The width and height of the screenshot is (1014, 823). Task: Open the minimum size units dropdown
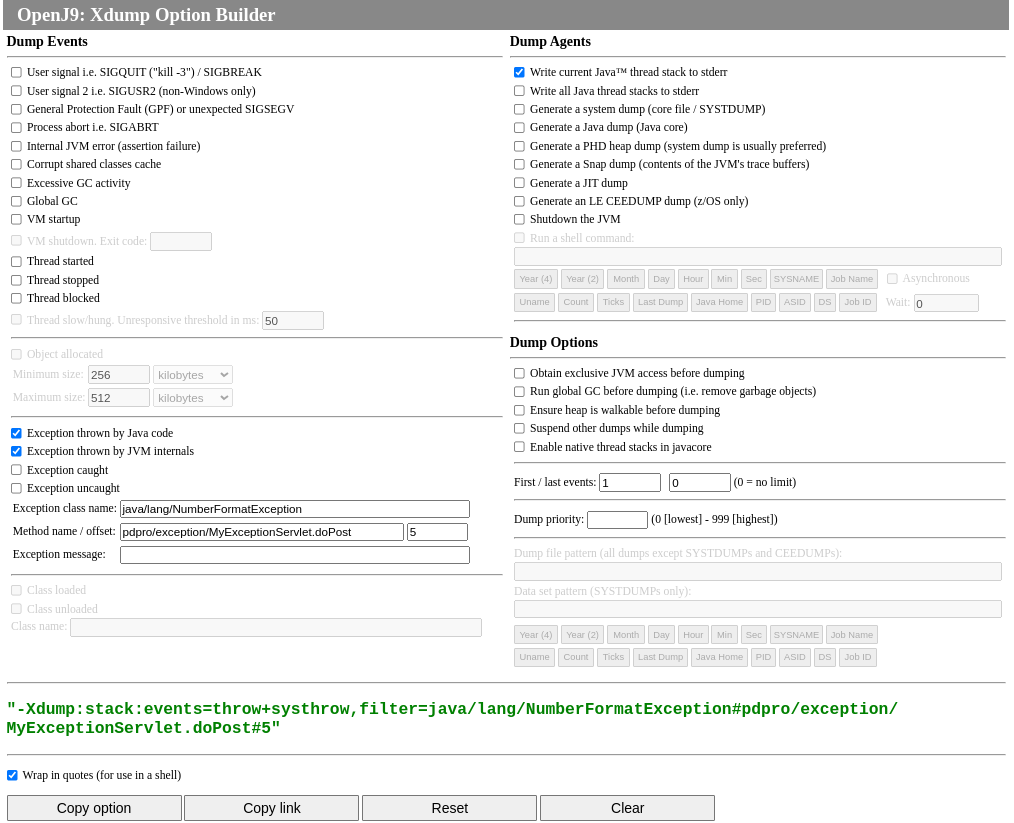[x=192, y=374]
